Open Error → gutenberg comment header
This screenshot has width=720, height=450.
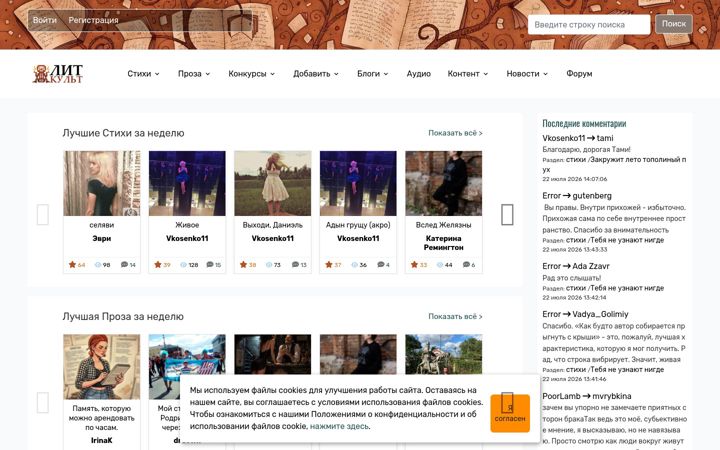point(577,196)
